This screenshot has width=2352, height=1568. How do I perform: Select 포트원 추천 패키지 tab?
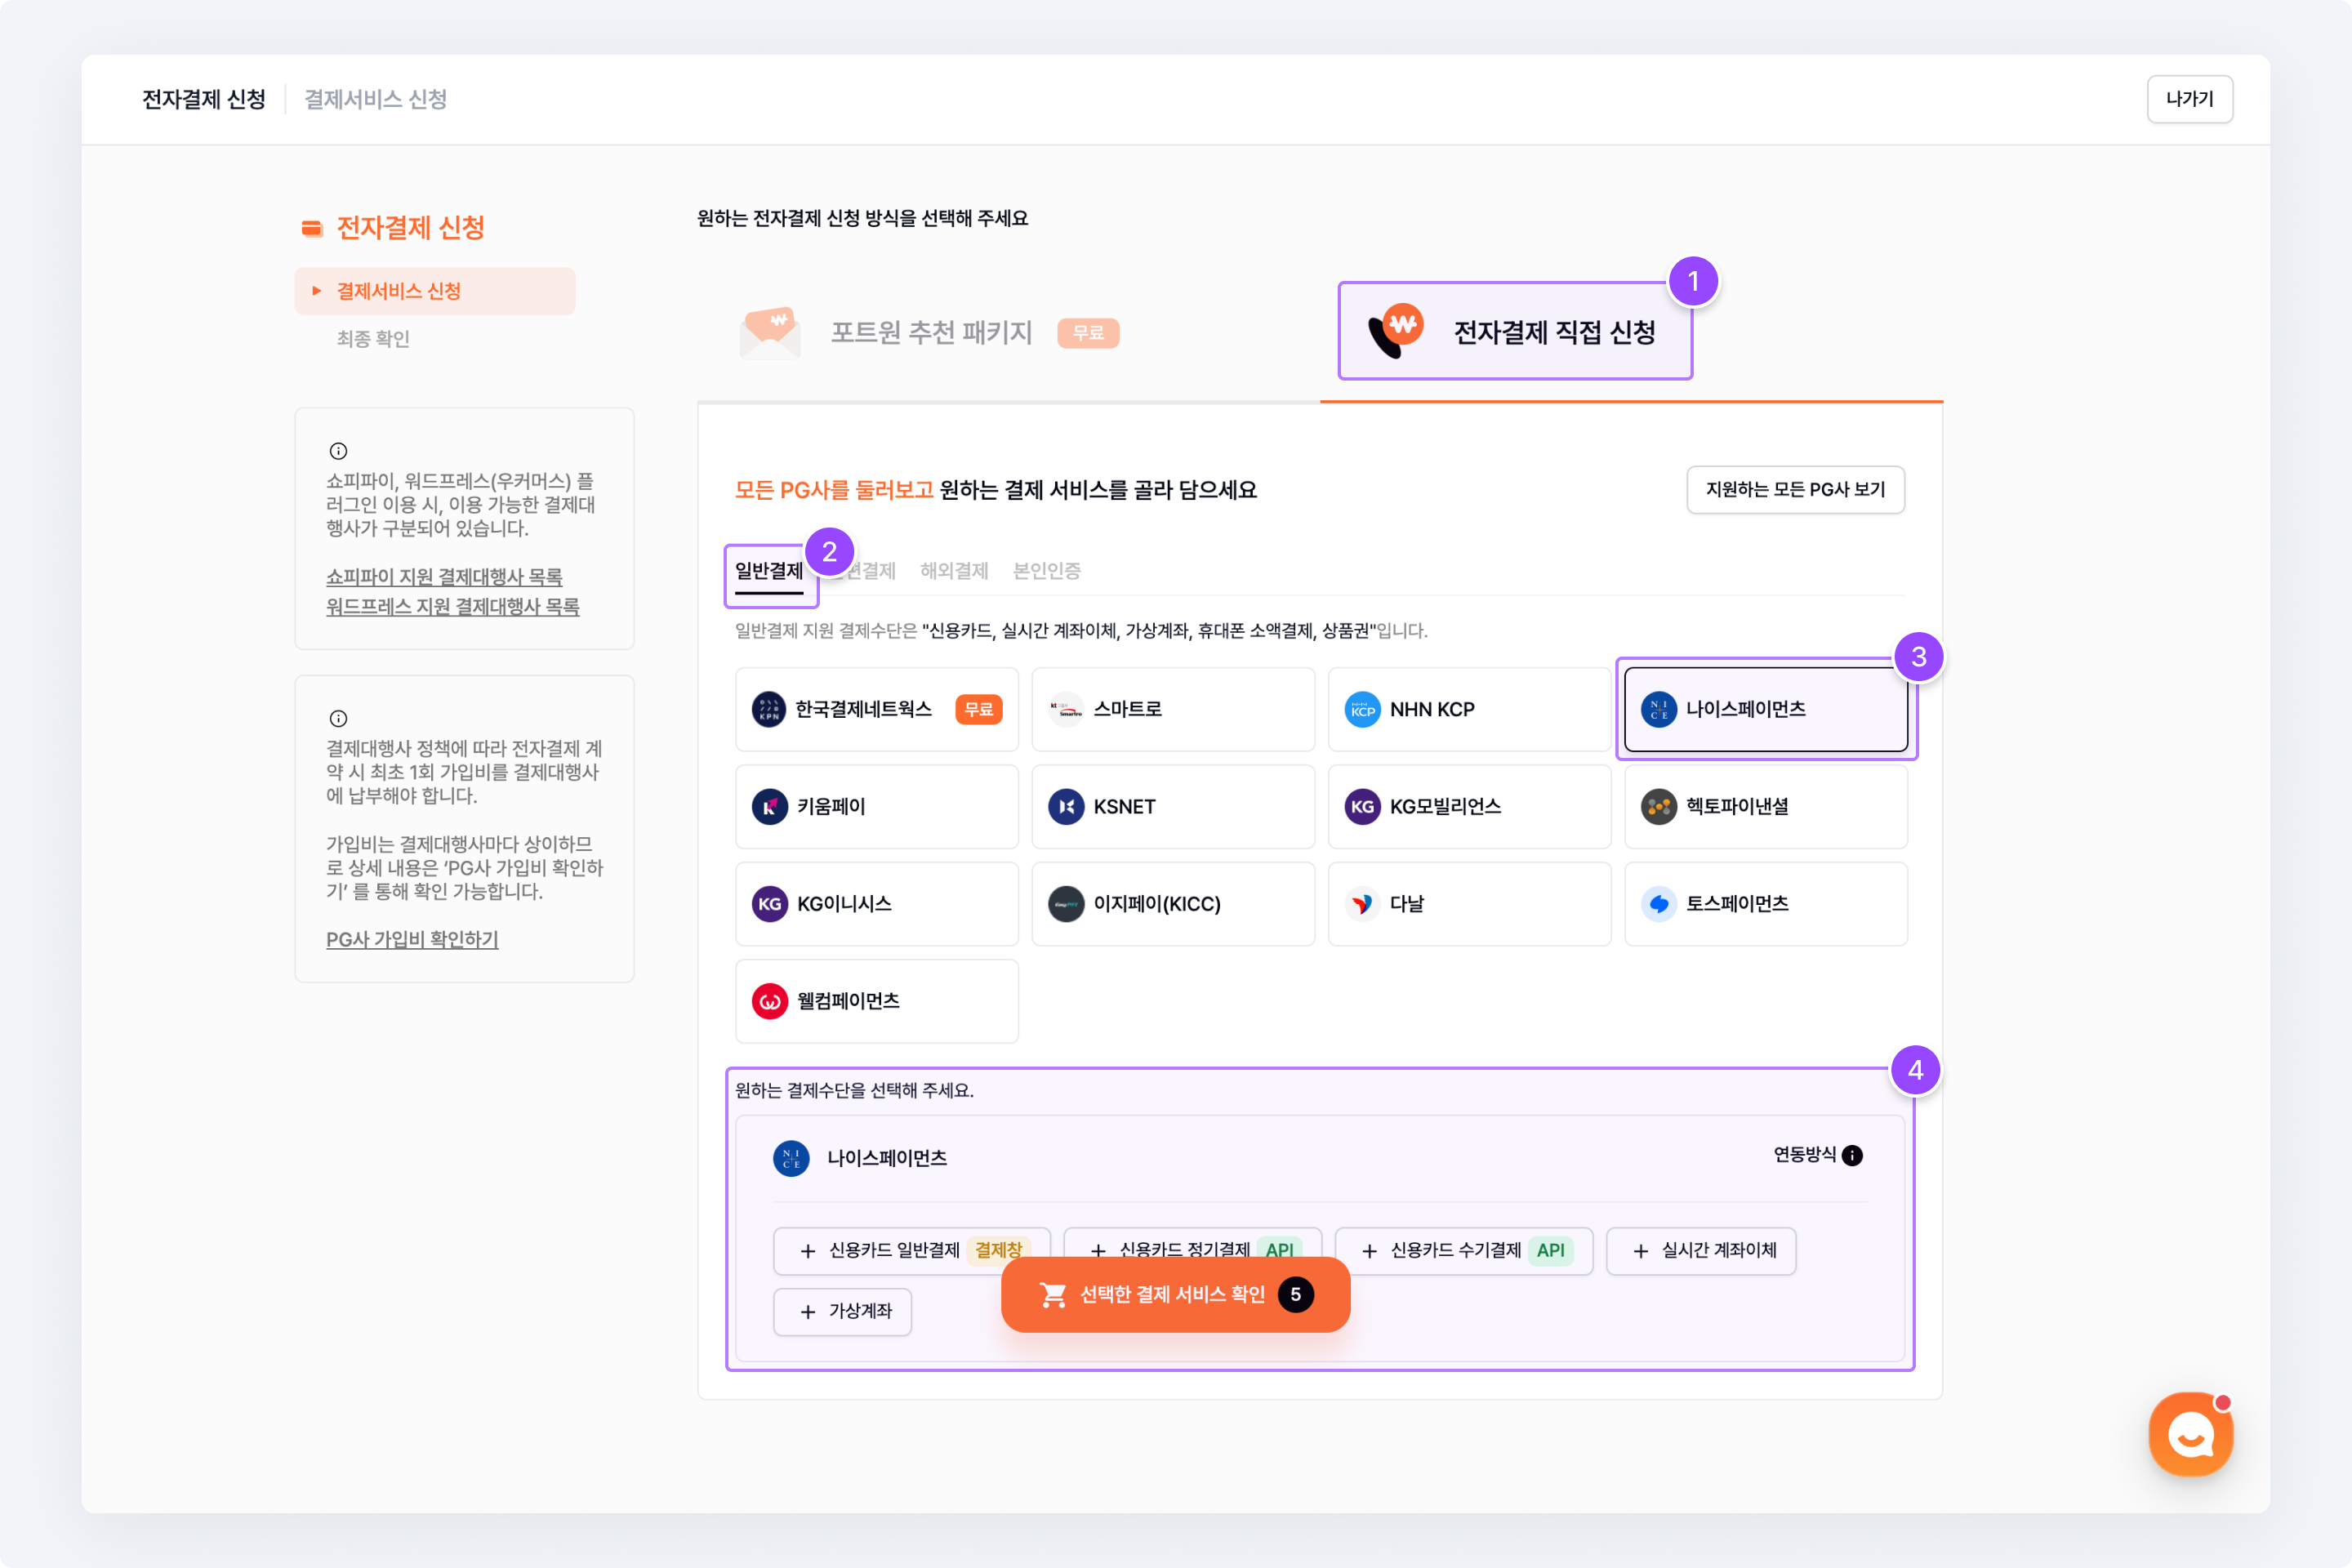[930, 332]
